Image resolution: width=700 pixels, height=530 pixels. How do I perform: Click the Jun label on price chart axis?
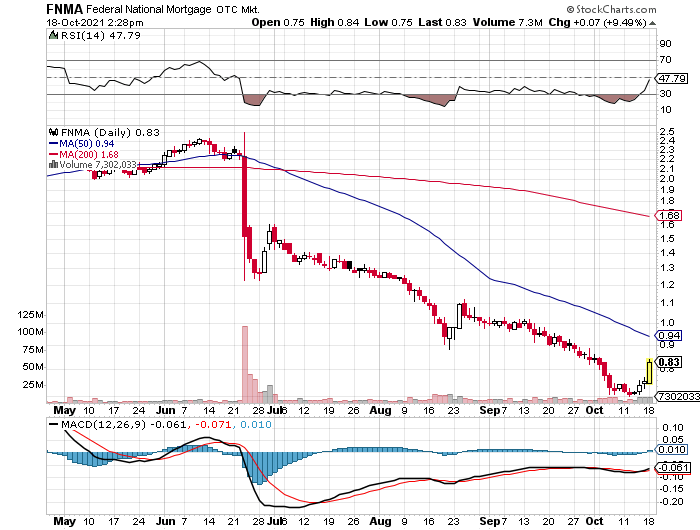(x=166, y=410)
